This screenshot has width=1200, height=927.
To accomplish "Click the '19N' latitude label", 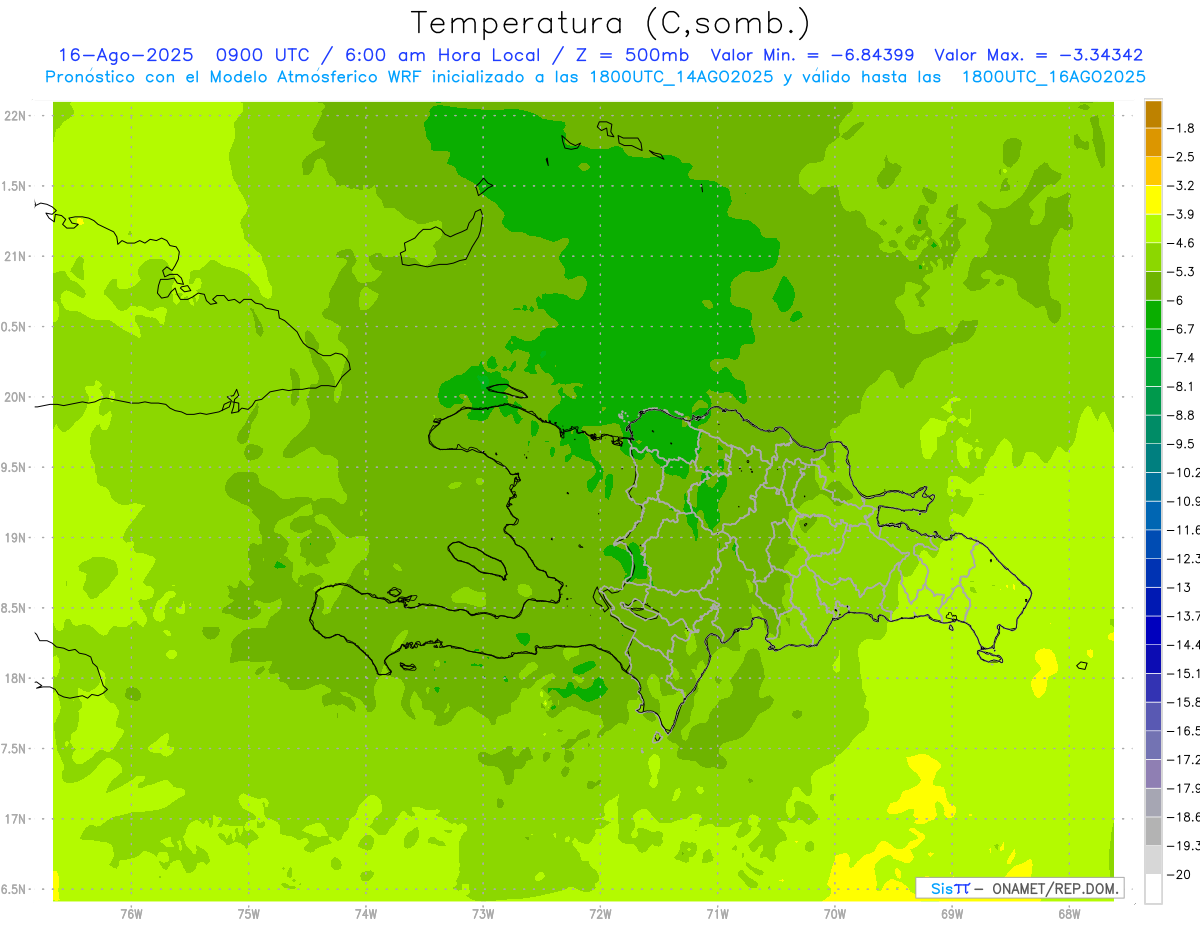I will [x=14, y=538].
